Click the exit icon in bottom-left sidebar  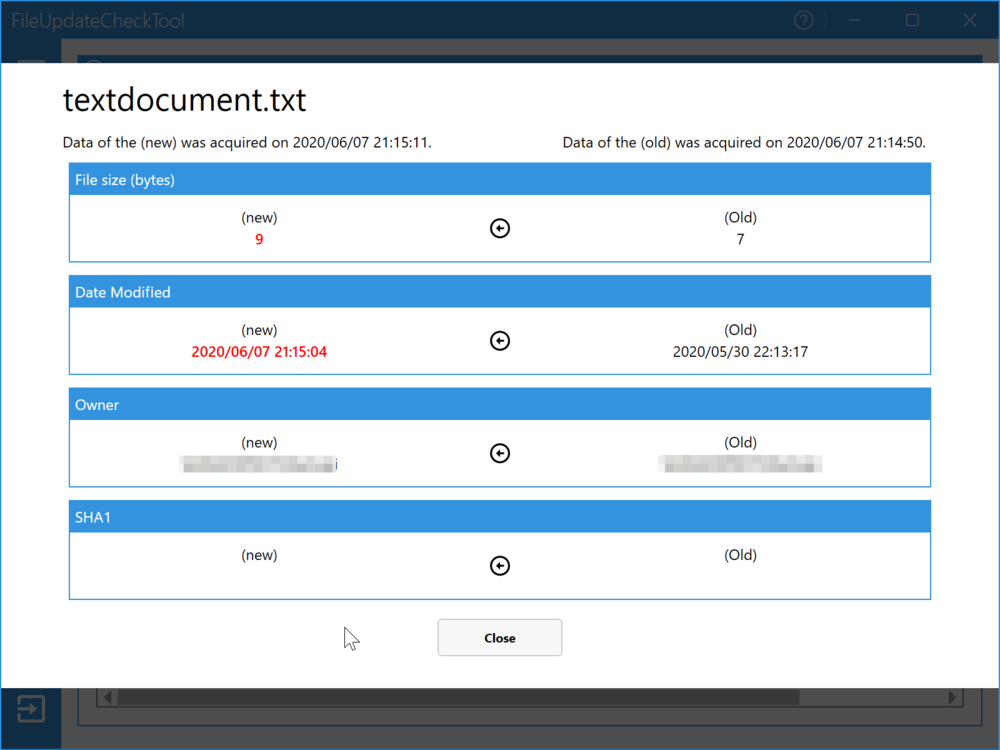coord(30,709)
